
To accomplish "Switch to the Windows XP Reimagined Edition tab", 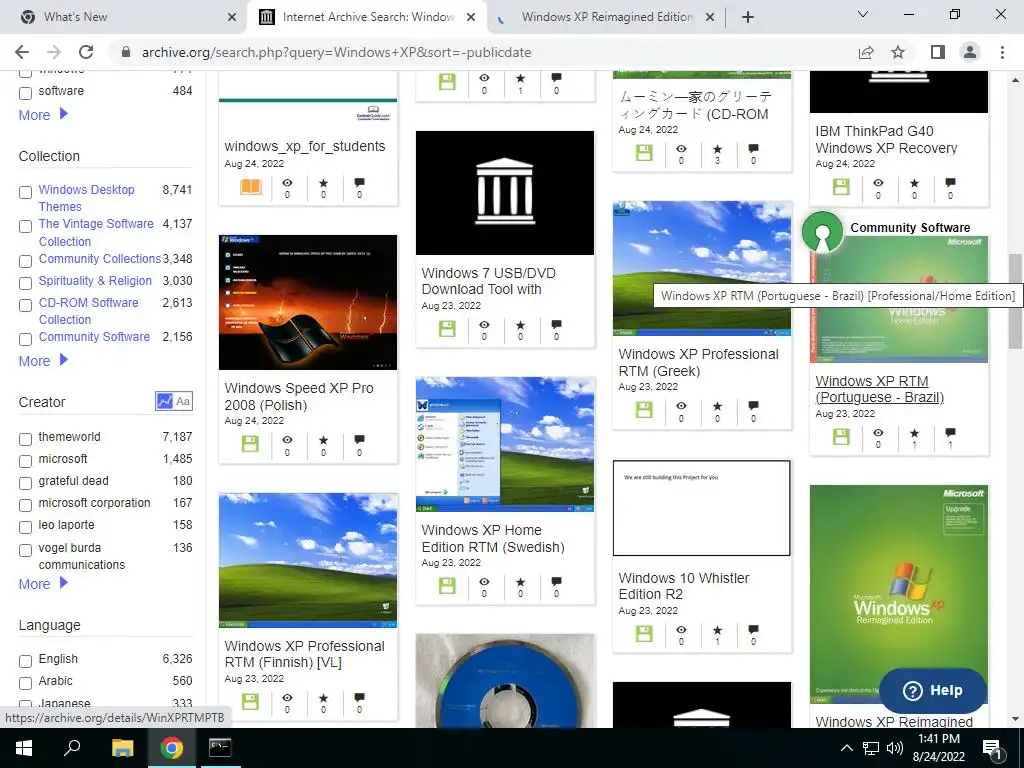I will click(607, 17).
